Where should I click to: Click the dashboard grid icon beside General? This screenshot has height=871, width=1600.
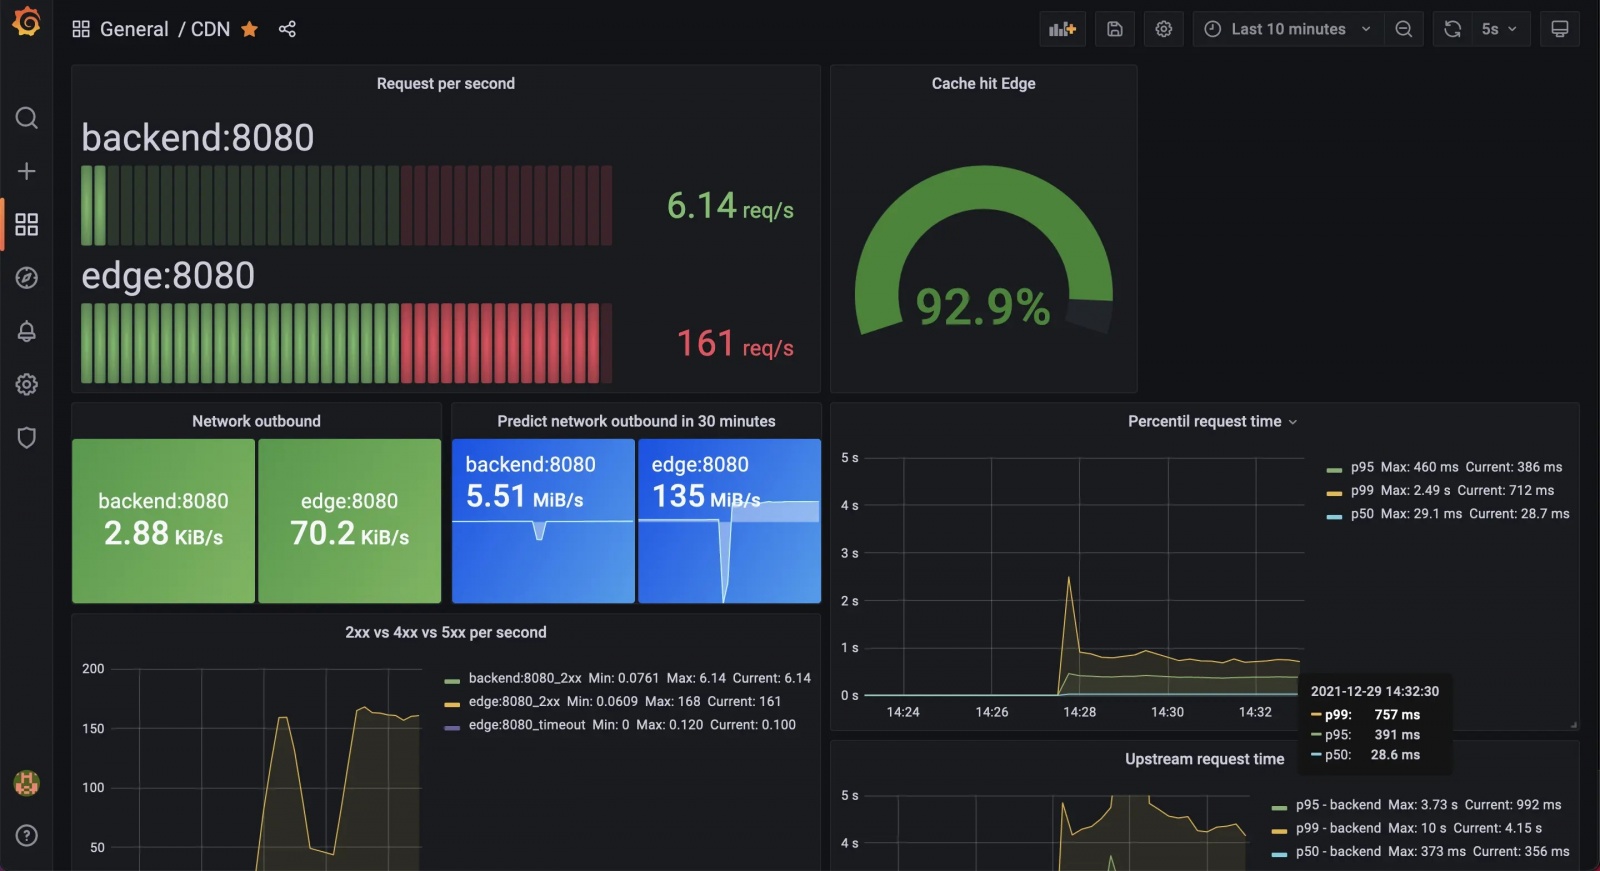81,29
